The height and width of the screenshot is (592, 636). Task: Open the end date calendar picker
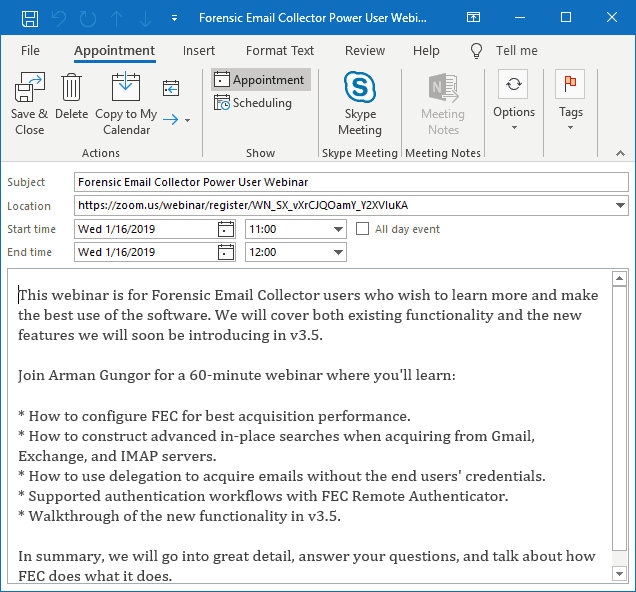coord(226,252)
